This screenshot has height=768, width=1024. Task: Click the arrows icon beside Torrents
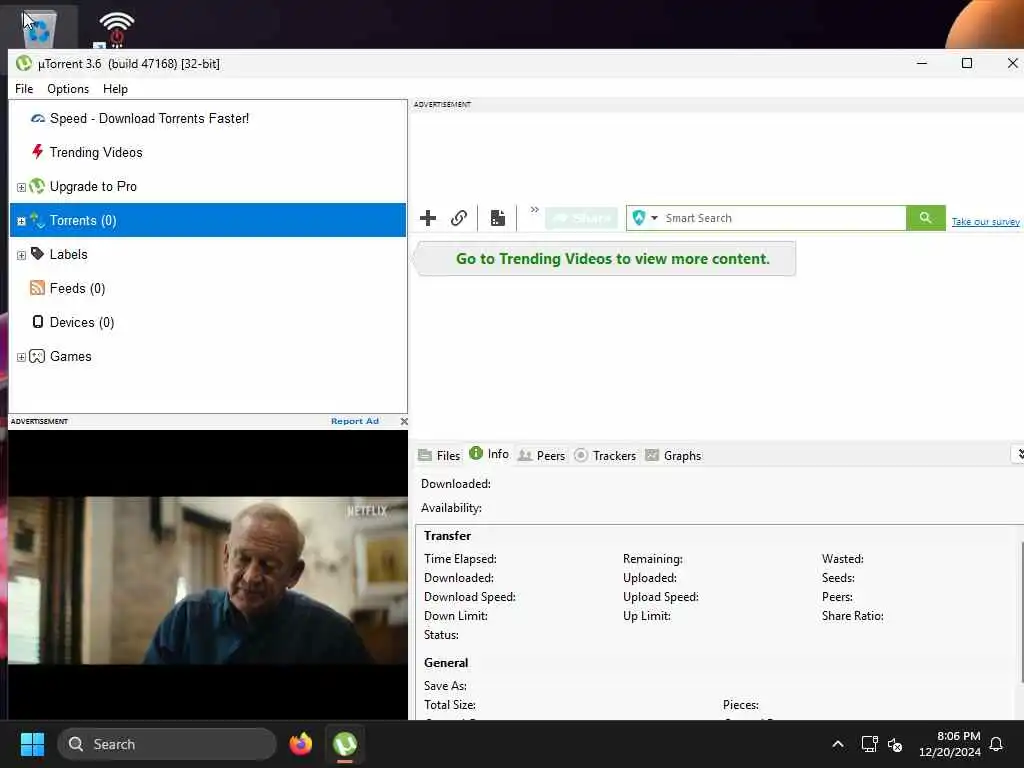[37, 220]
